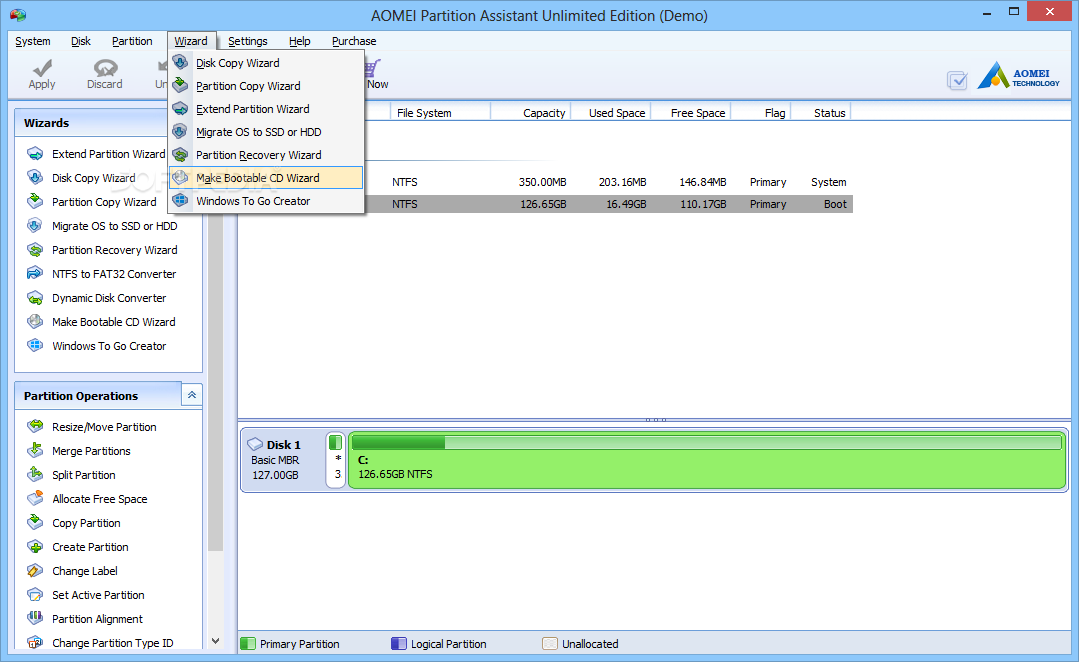Click the Disk Copy Wizard sidebar icon

coord(35,178)
